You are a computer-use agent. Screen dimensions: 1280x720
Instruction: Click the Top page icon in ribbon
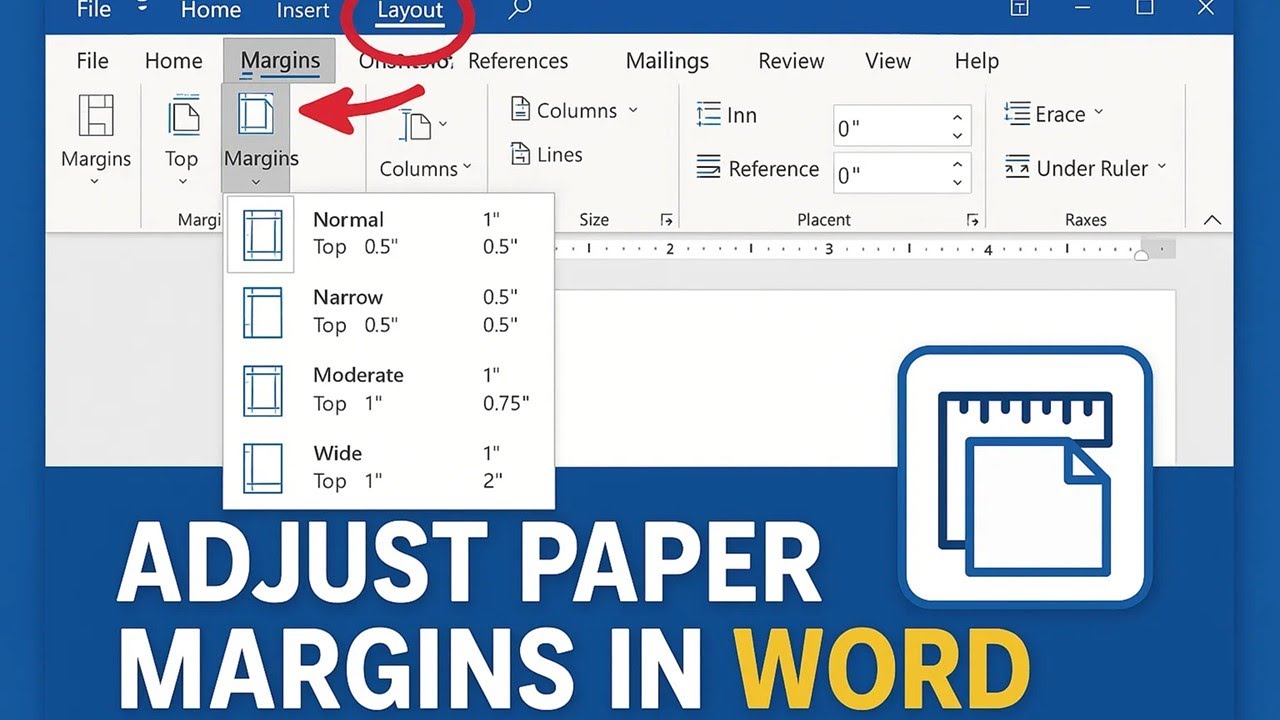point(183,115)
